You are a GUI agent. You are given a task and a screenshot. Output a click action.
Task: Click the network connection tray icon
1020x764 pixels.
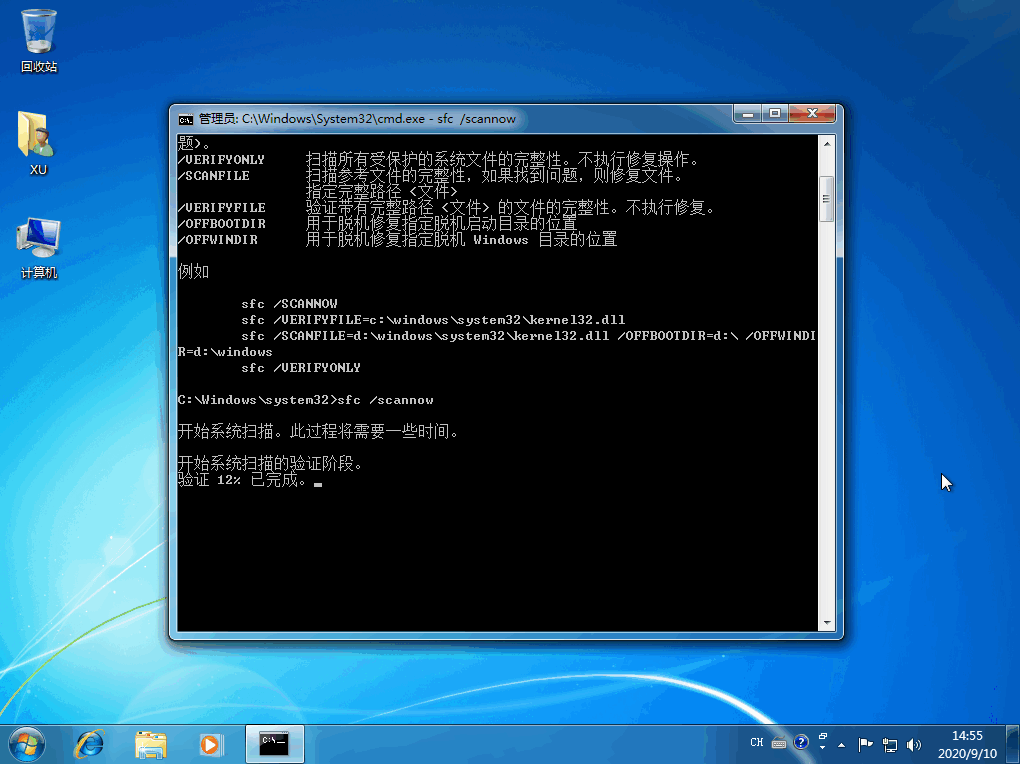coord(889,744)
